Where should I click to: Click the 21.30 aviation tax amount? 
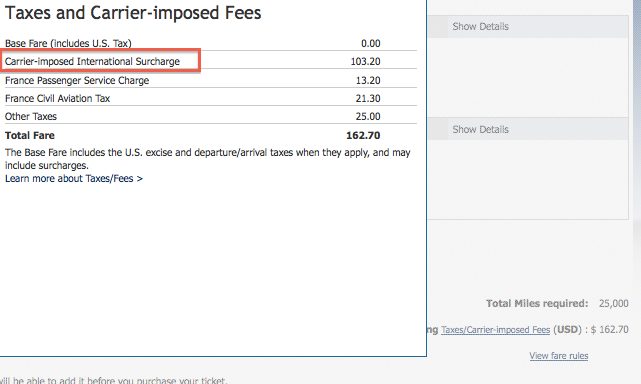(x=368, y=99)
